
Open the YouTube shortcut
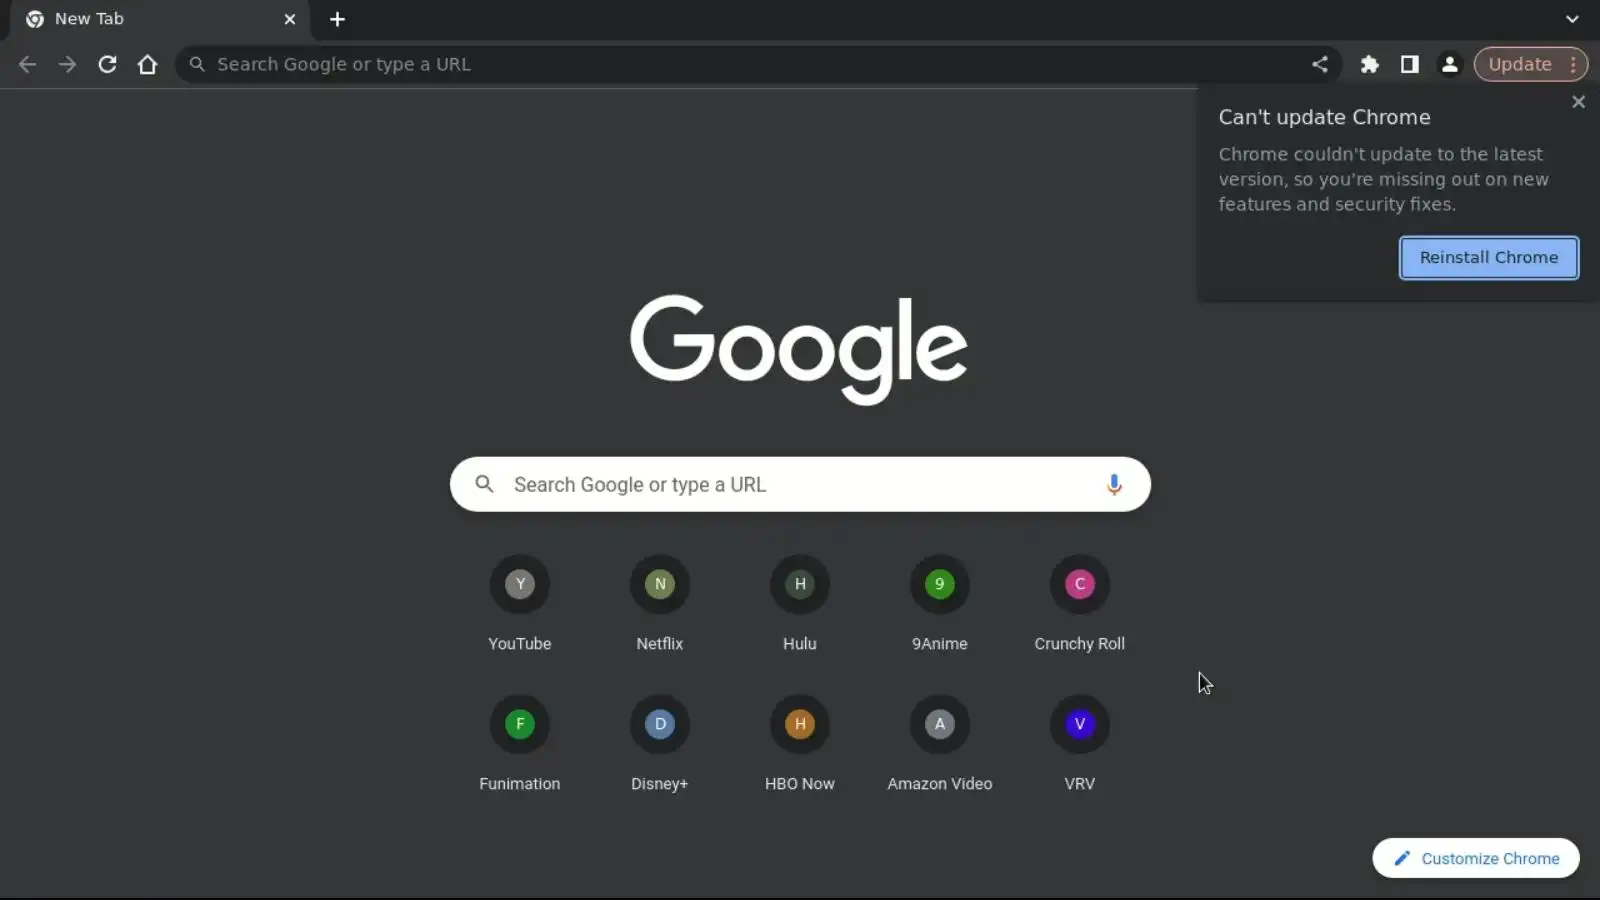[x=520, y=605]
